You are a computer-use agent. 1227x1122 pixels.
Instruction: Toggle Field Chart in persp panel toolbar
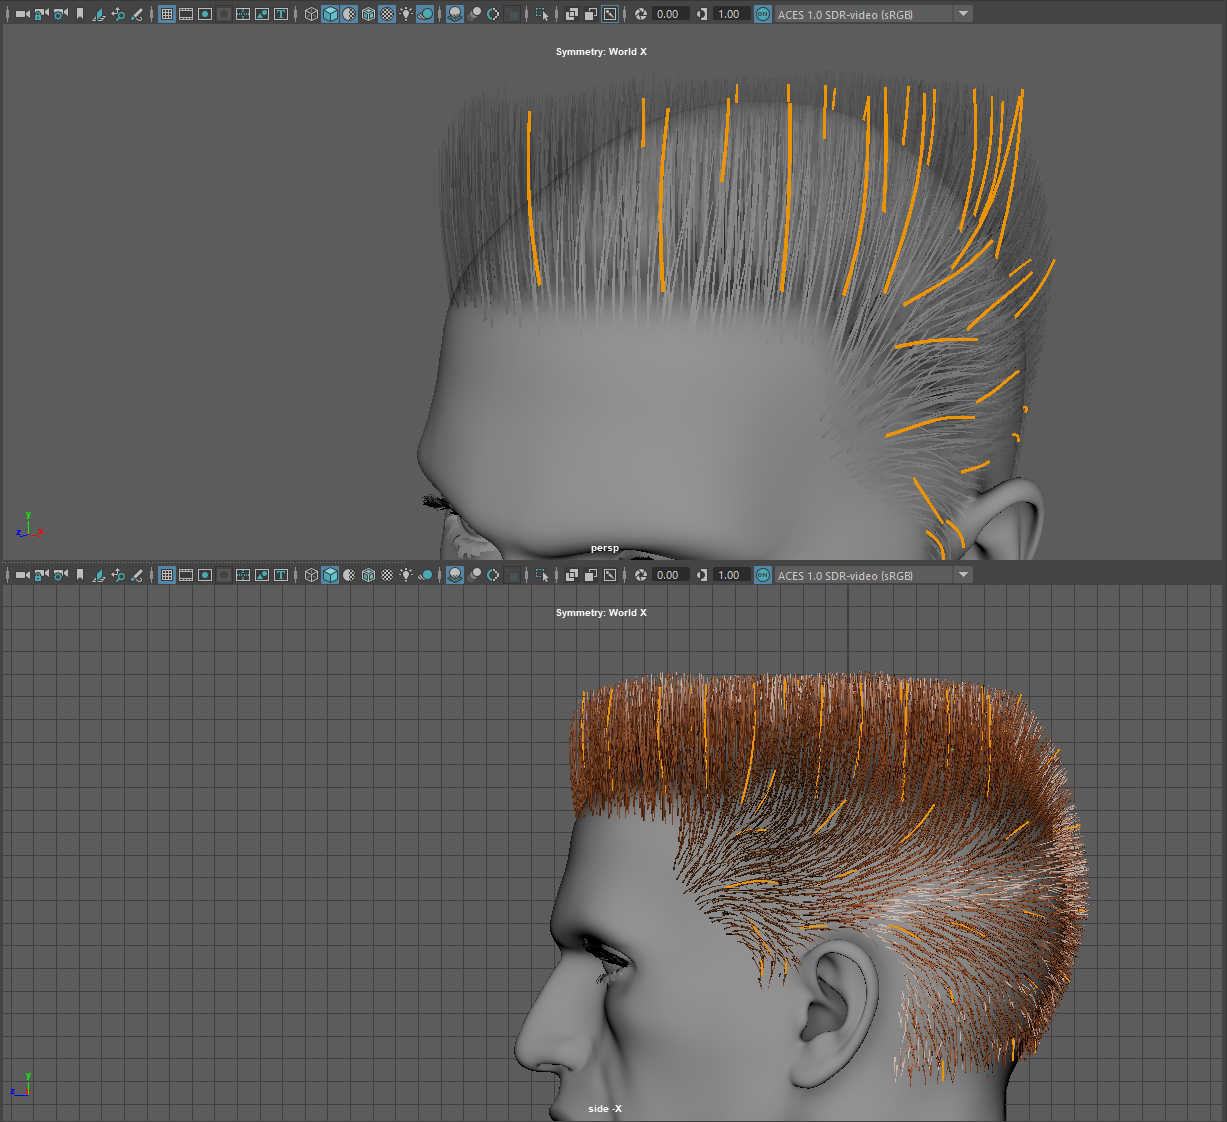click(x=243, y=14)
